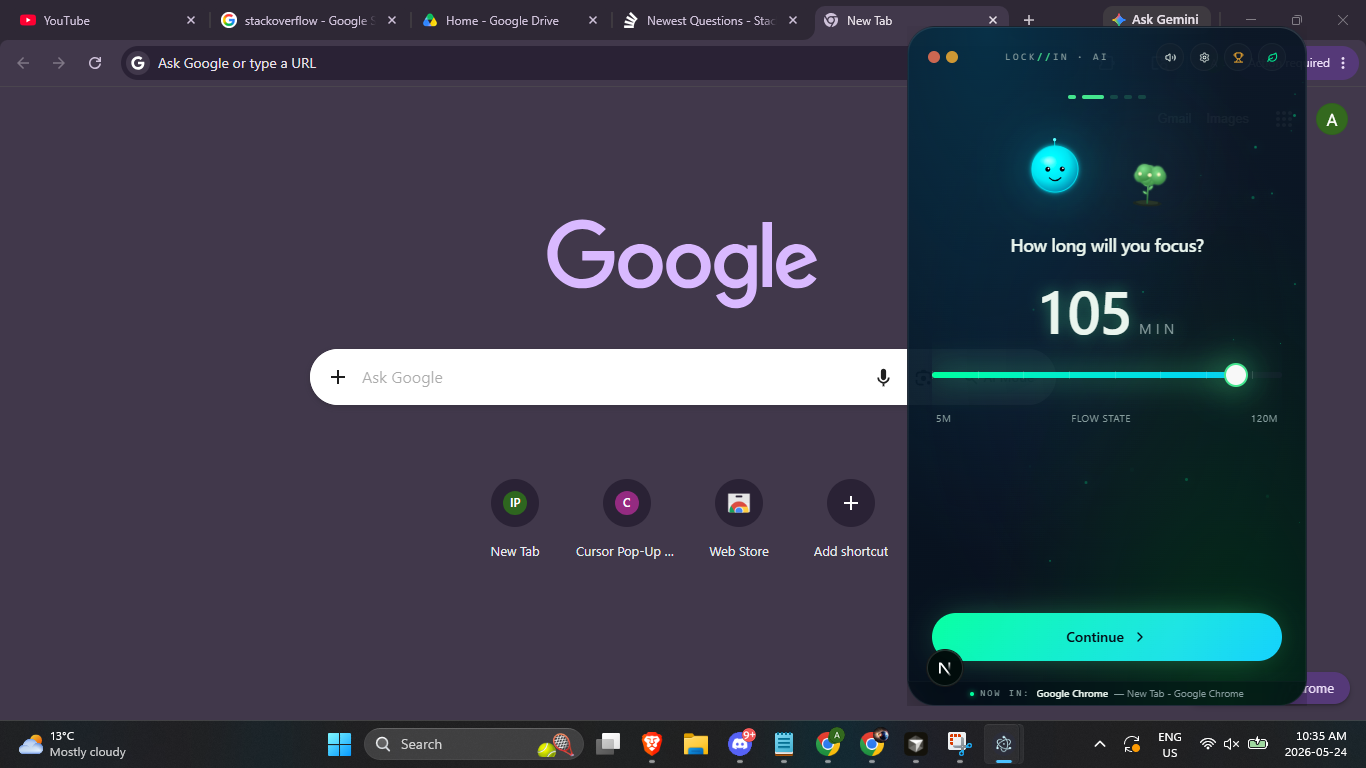
Task: Close the Home - Google Drive tab
Action: (593, 20)
